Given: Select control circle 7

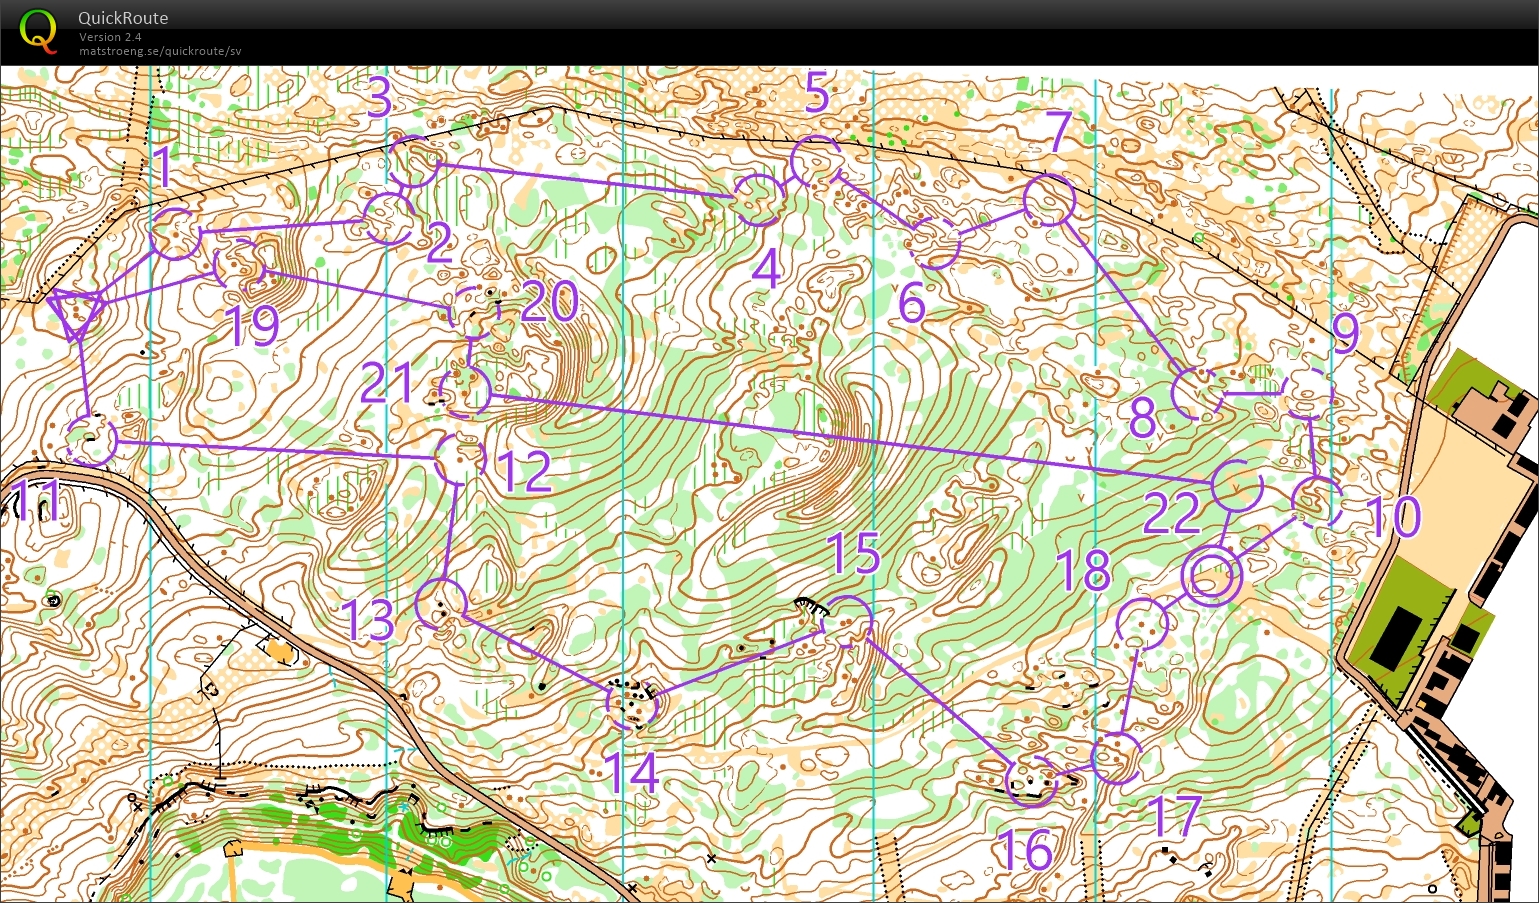Looking at the screenshot, I should [x=1049, y=200].
